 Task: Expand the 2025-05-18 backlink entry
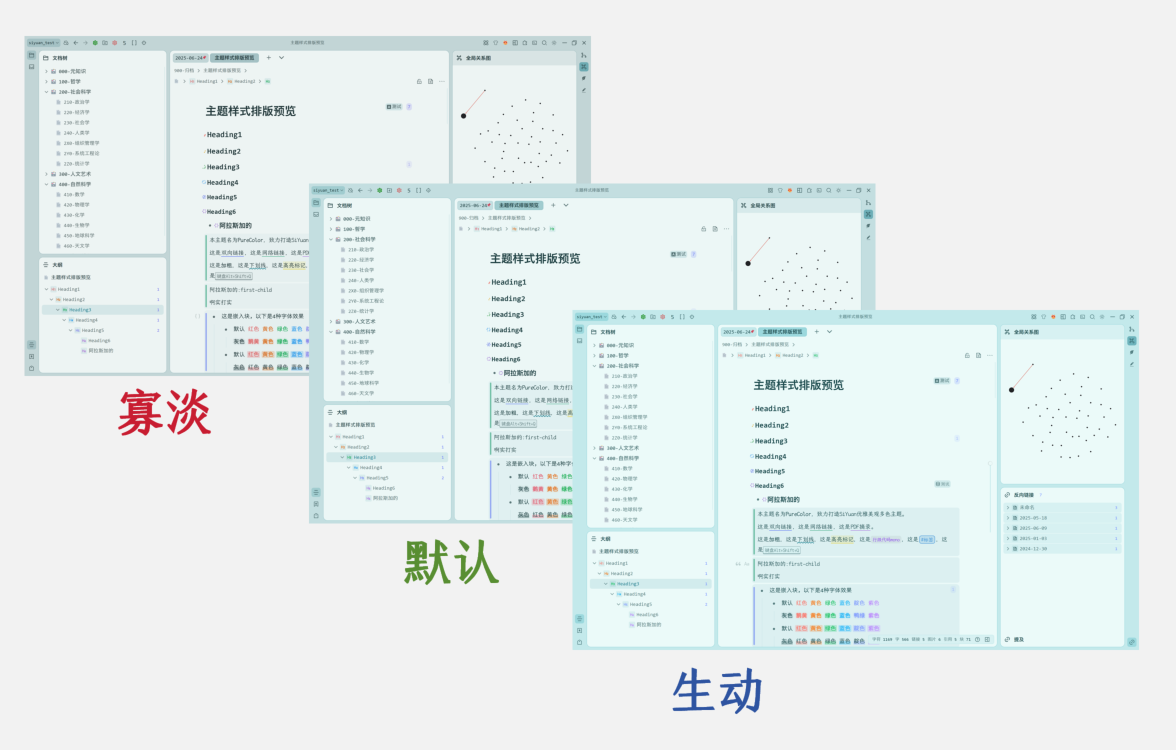[x=1008, y=518]
